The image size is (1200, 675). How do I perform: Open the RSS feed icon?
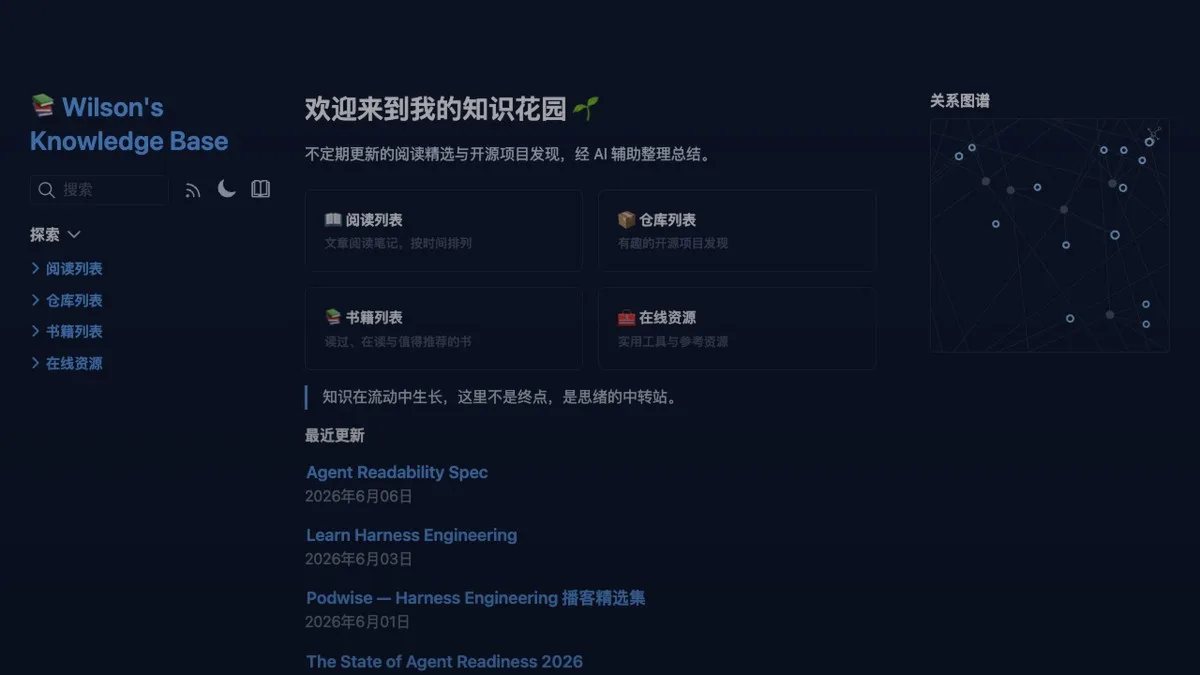193,190
